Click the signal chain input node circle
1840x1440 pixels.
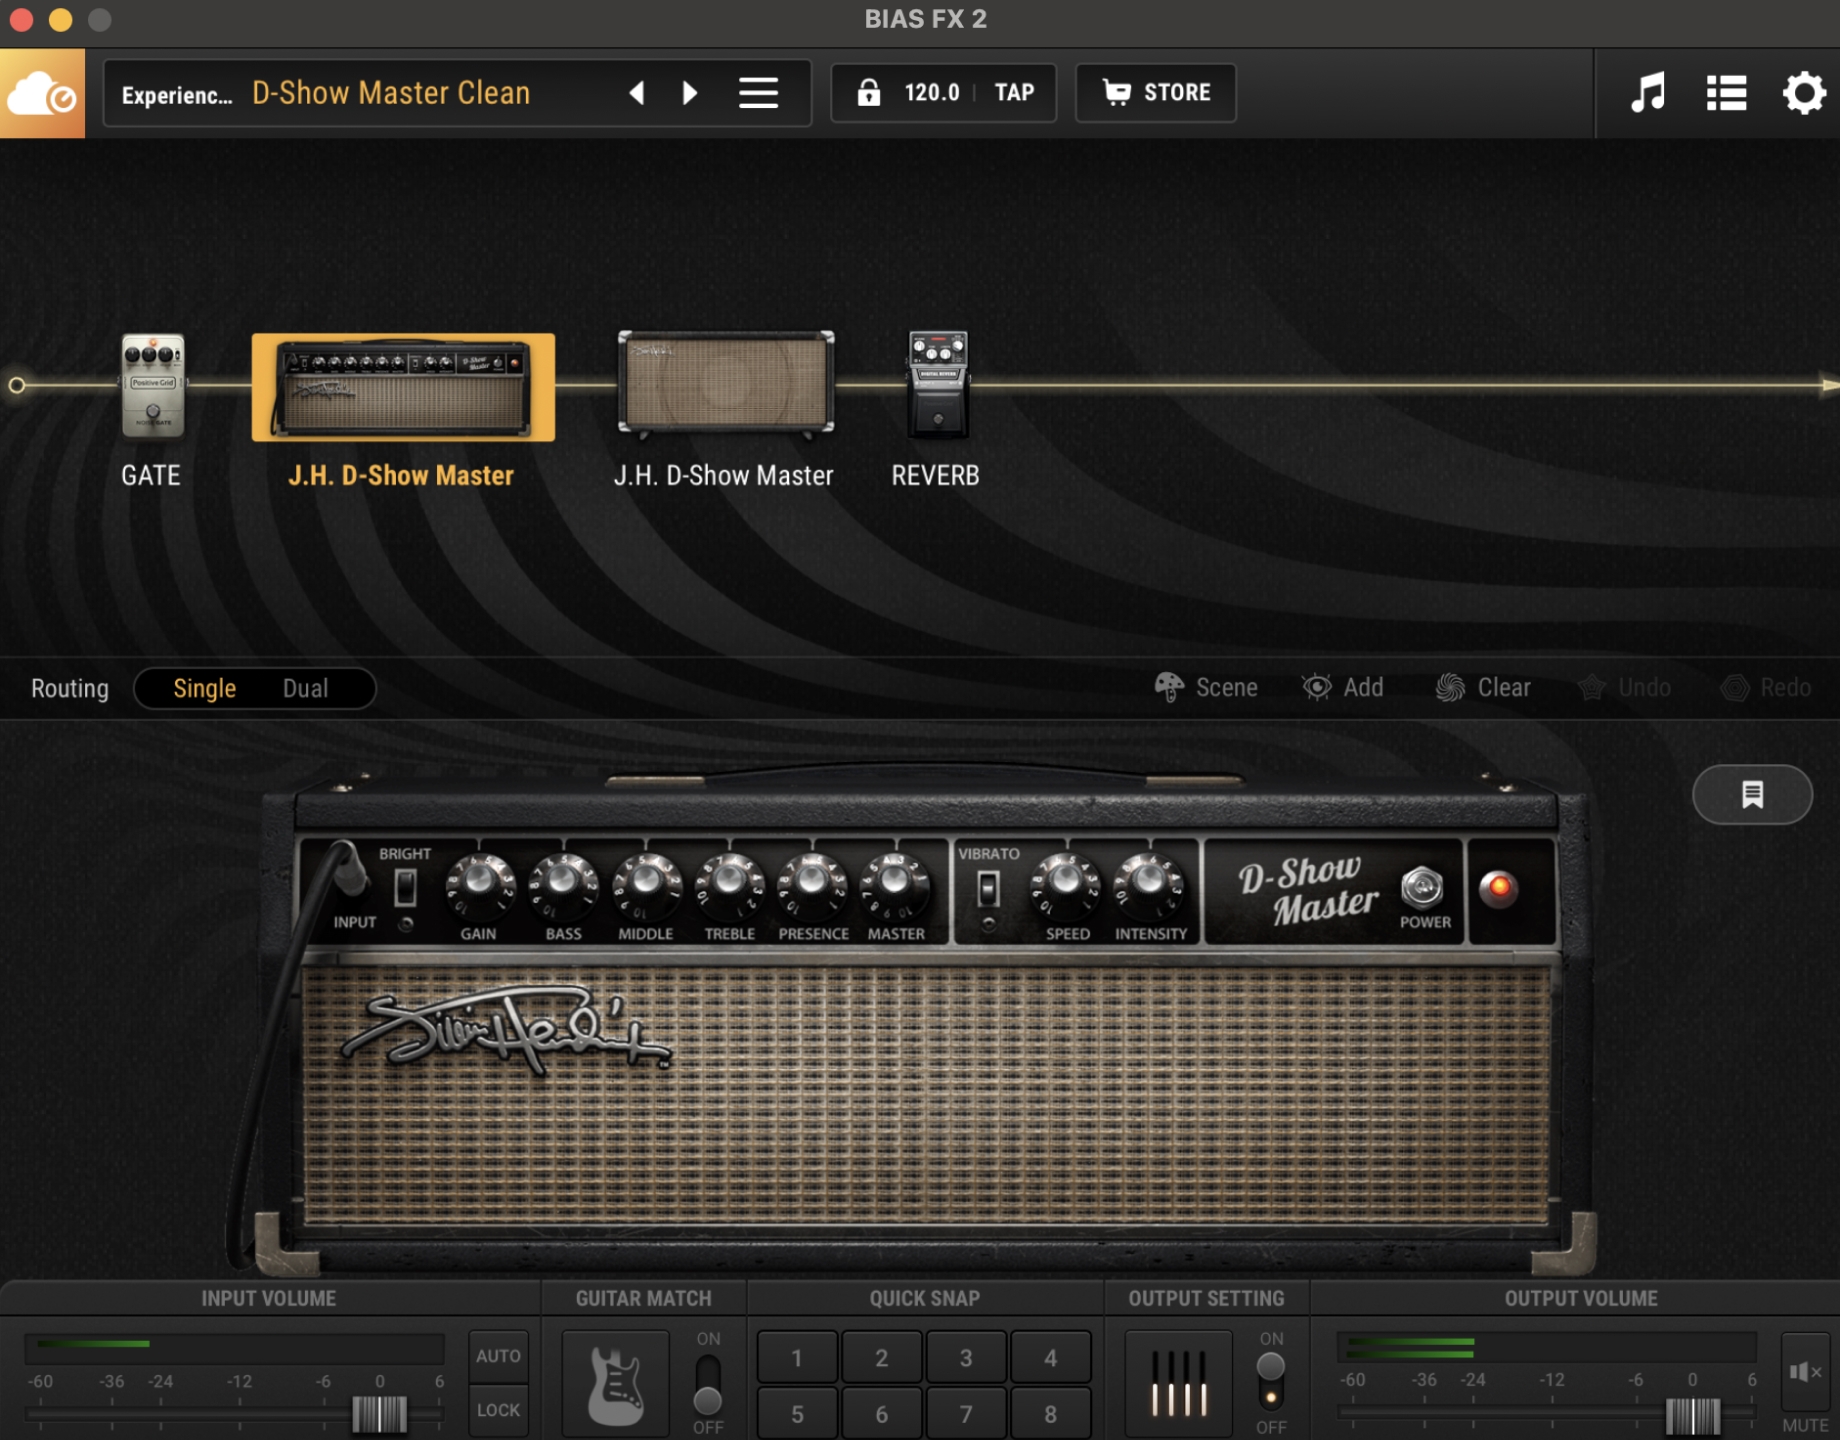[x=17, y=385]
